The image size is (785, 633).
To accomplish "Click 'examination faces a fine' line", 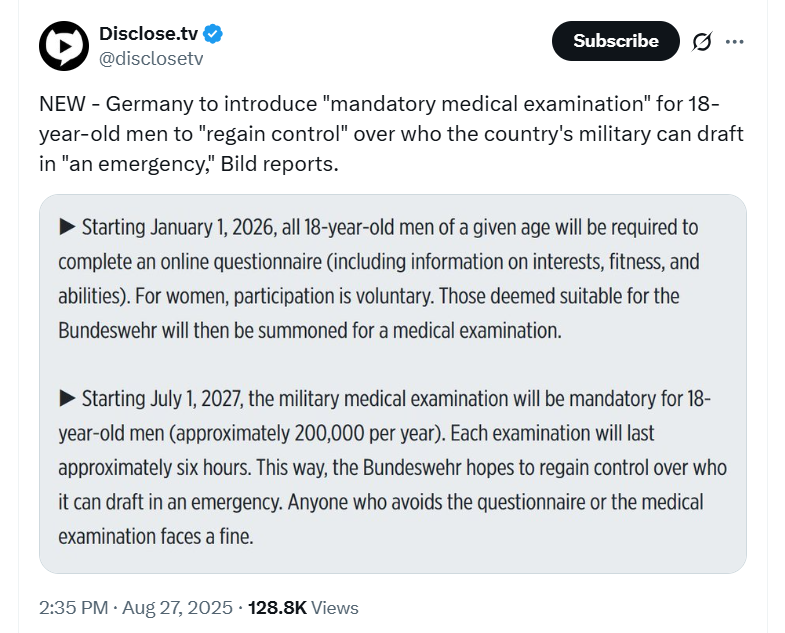I will point(156,536).
